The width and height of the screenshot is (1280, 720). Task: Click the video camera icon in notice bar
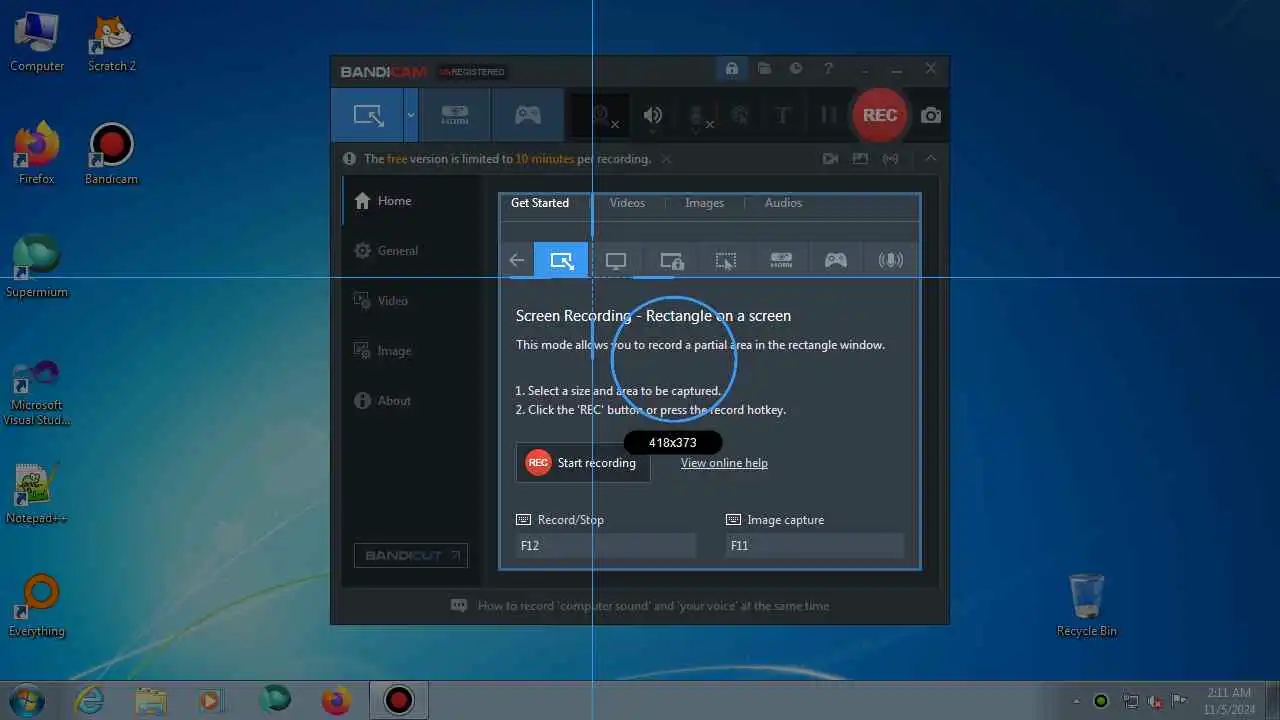(830, 159)
